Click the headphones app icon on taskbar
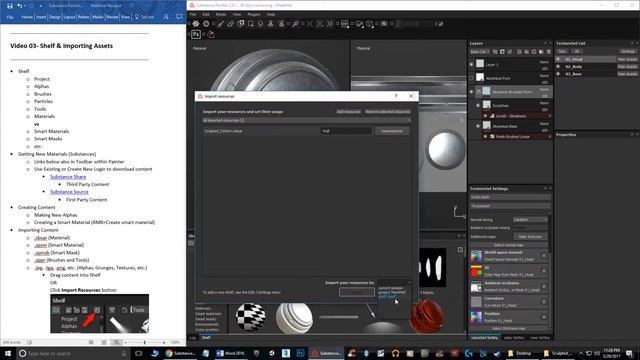 395,353
